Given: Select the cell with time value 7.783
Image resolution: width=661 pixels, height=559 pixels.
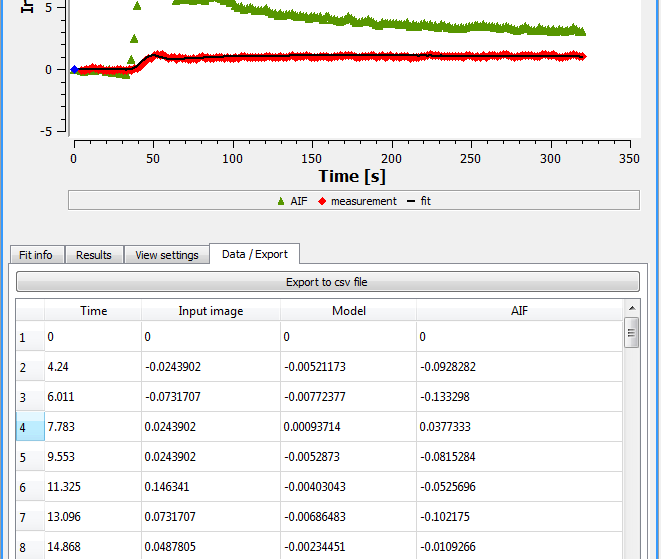Looking at the screenshot, I should point(93,427).
